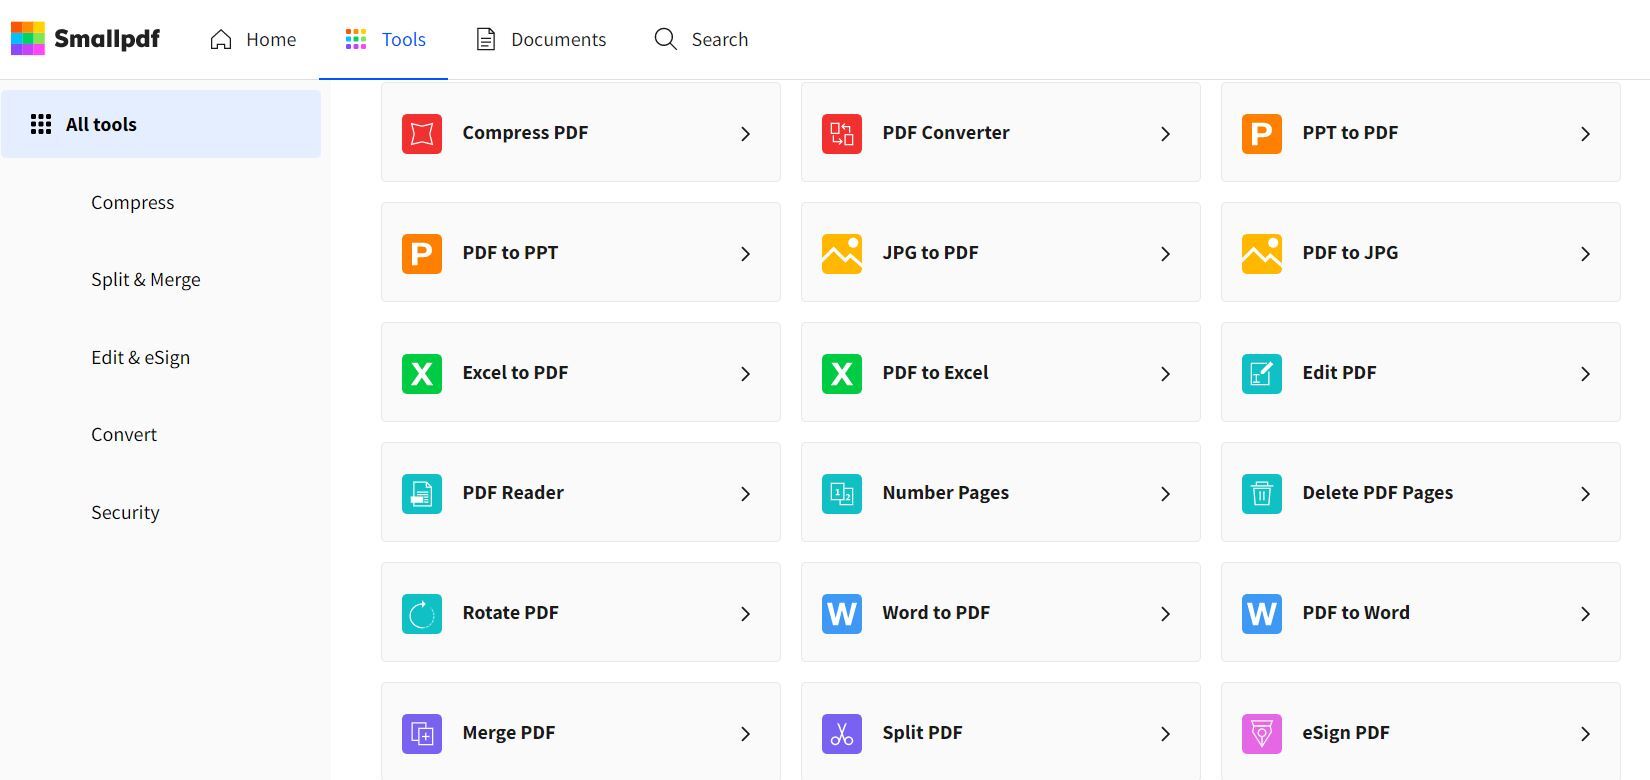Image resolution: width=1650 pixels, height=780 pixels.
Task: Click the Excel to PDF card chevron
Action: pyautogui.click(x=745, y=373)
